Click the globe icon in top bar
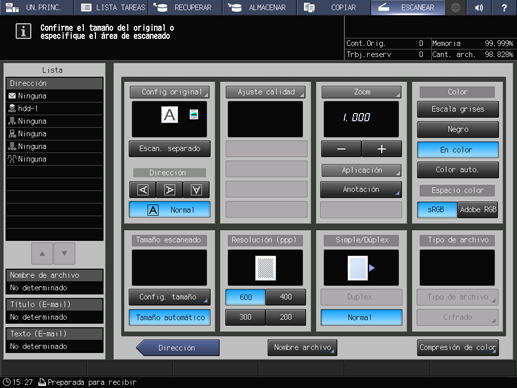The height and width of the screenshot is (388, 517). pyautogui.click(x=456, y=7)
